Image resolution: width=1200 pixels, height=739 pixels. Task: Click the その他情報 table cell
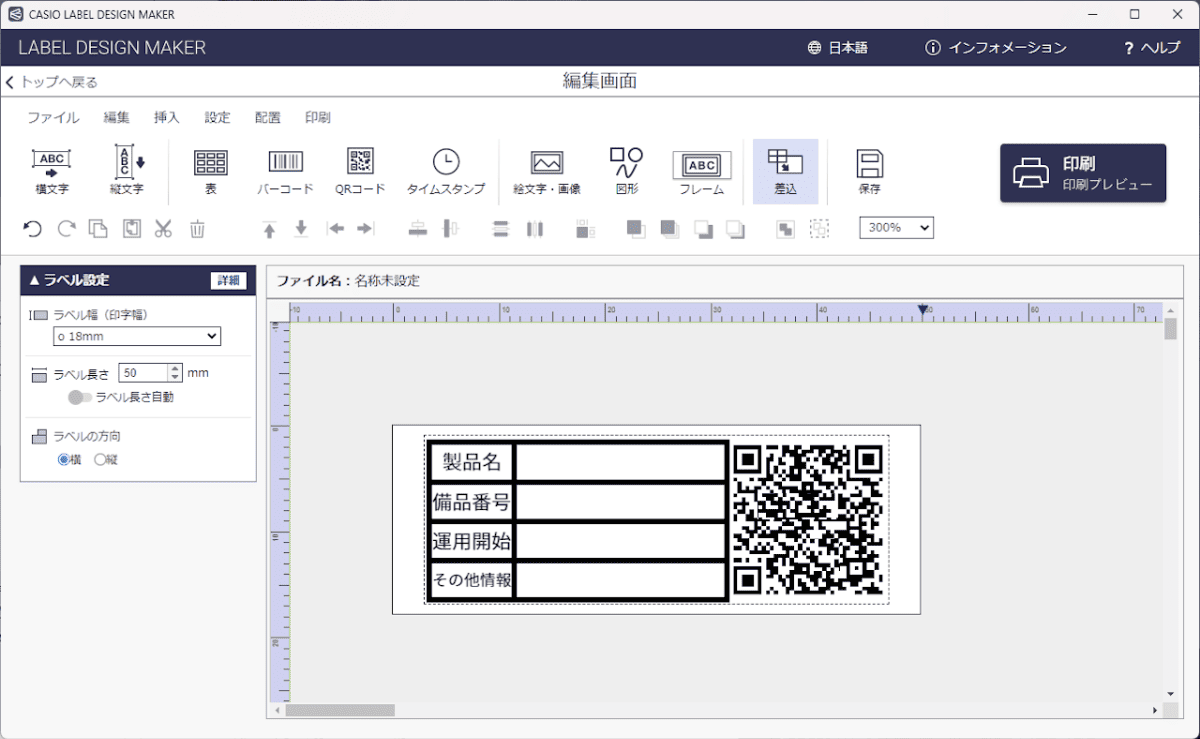pos(471,580)
